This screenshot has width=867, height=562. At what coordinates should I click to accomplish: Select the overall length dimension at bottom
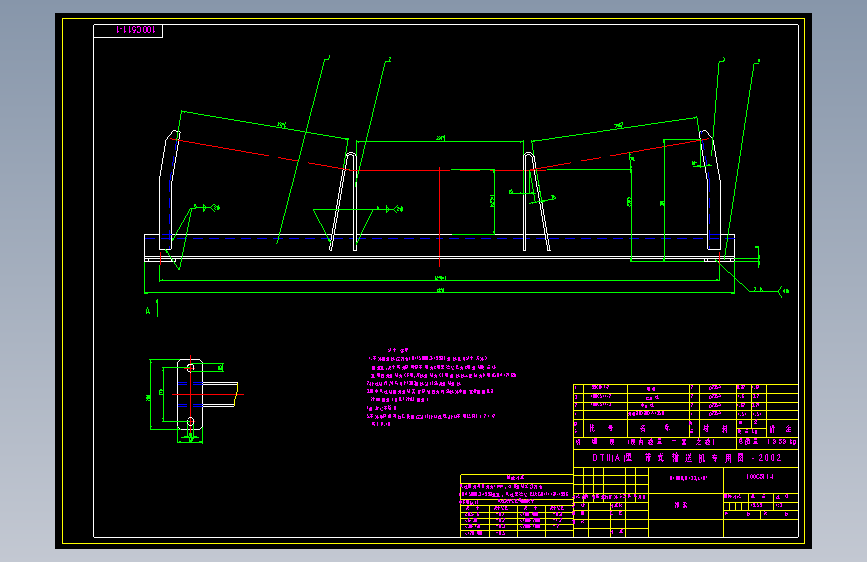coord(440,291)
